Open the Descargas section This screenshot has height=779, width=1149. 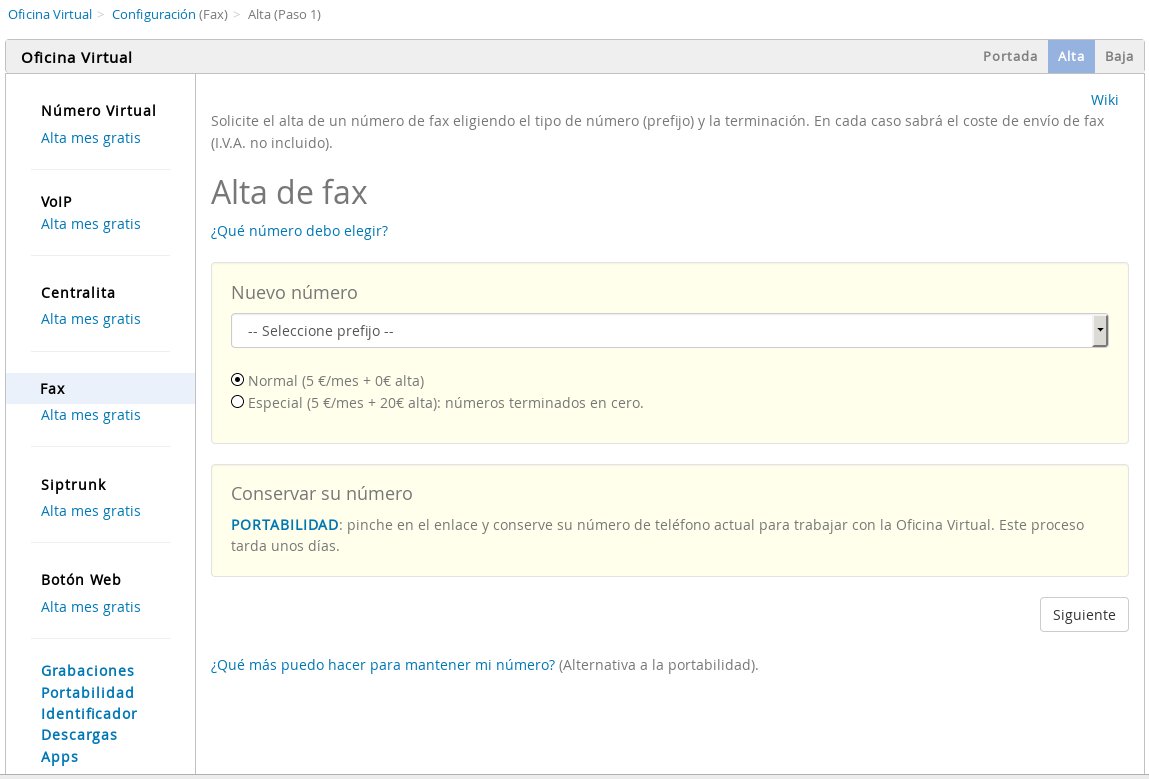pyautogui.click(x=80, y=734)
